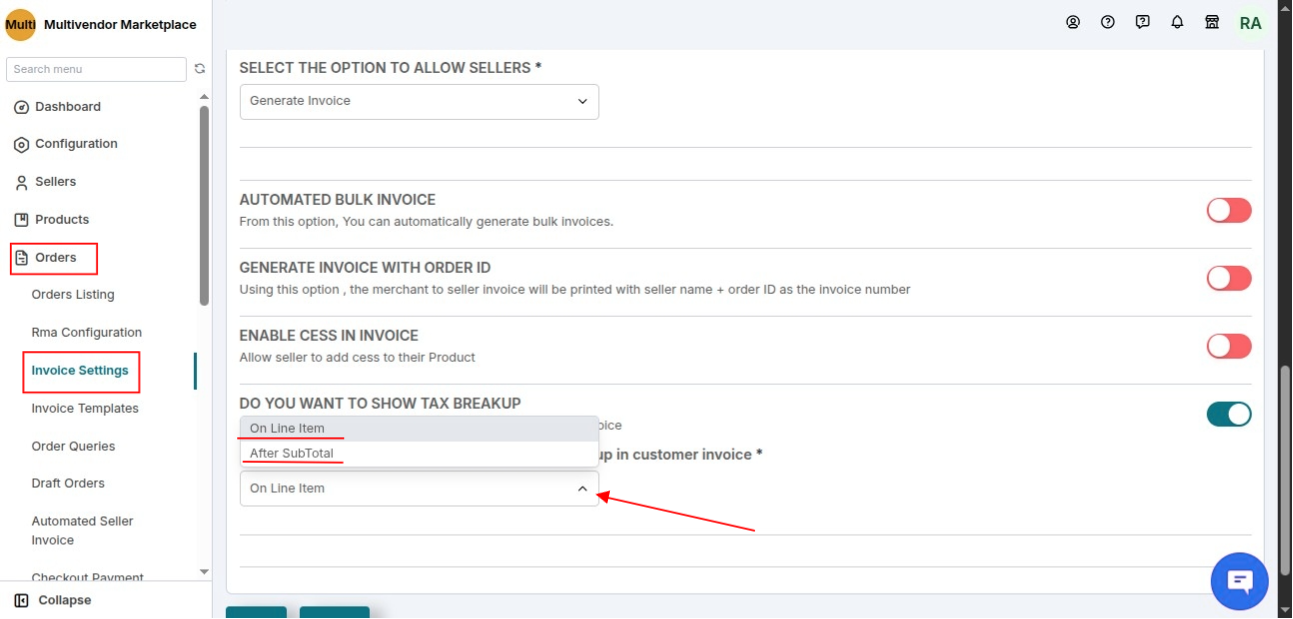Click the refresh icon beside the menu search
Image resolution: width=1293 pixels, height=619 pixels.
point(200,69)
